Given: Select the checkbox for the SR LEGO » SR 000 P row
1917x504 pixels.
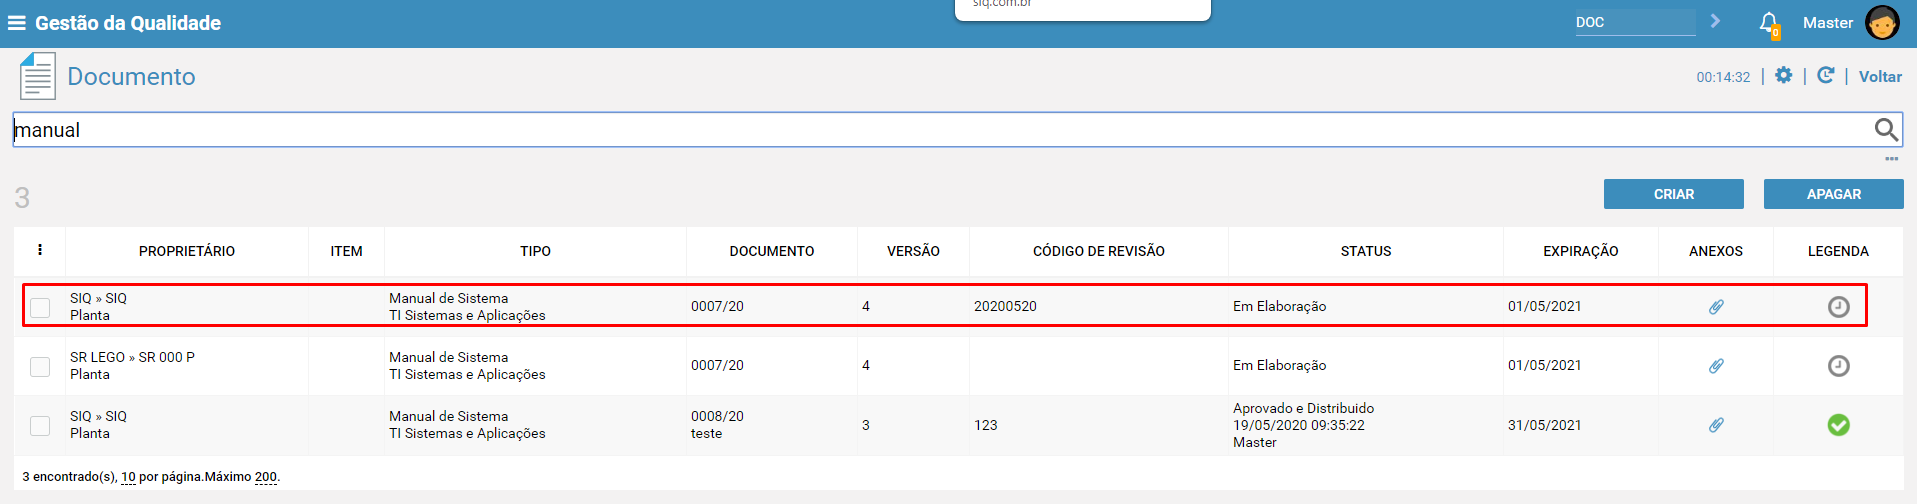Looking at the screenshot, I should pos(40,366).
